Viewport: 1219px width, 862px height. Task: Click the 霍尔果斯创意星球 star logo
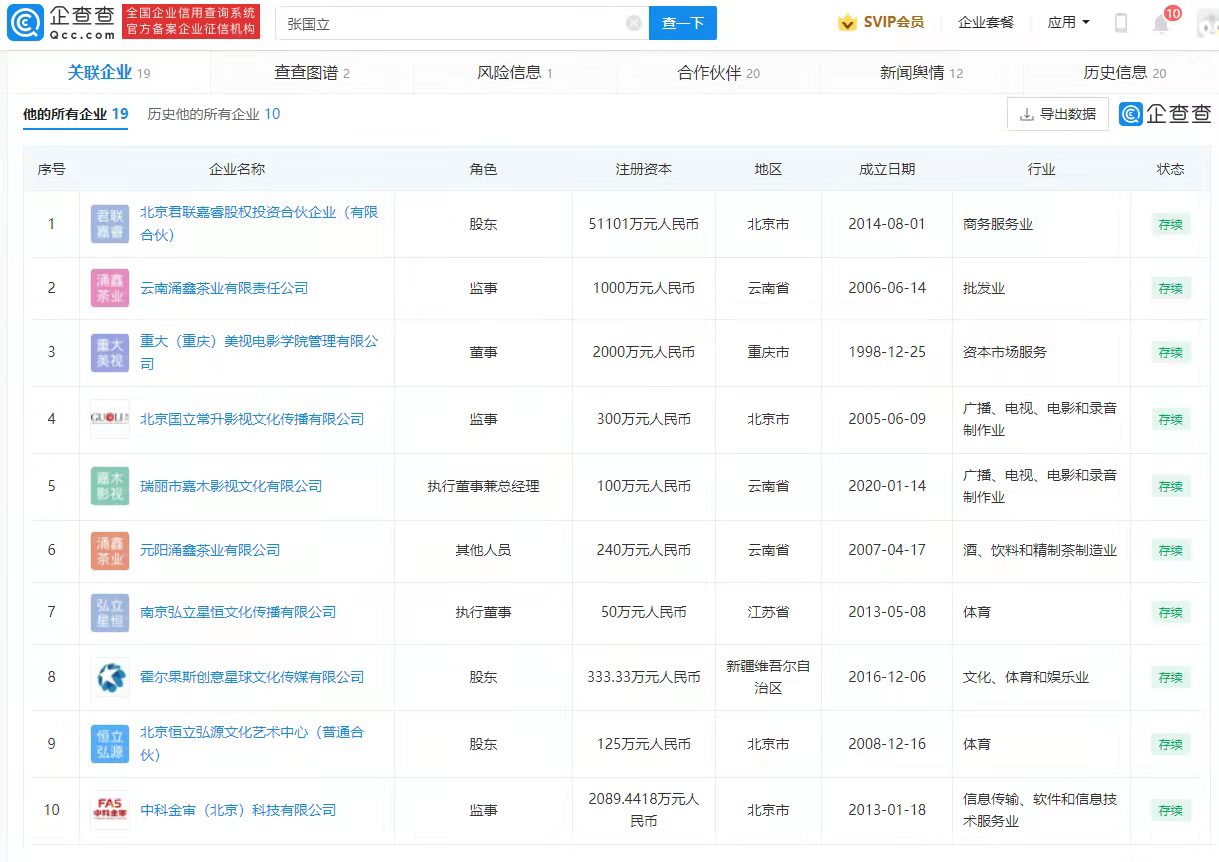110,677
